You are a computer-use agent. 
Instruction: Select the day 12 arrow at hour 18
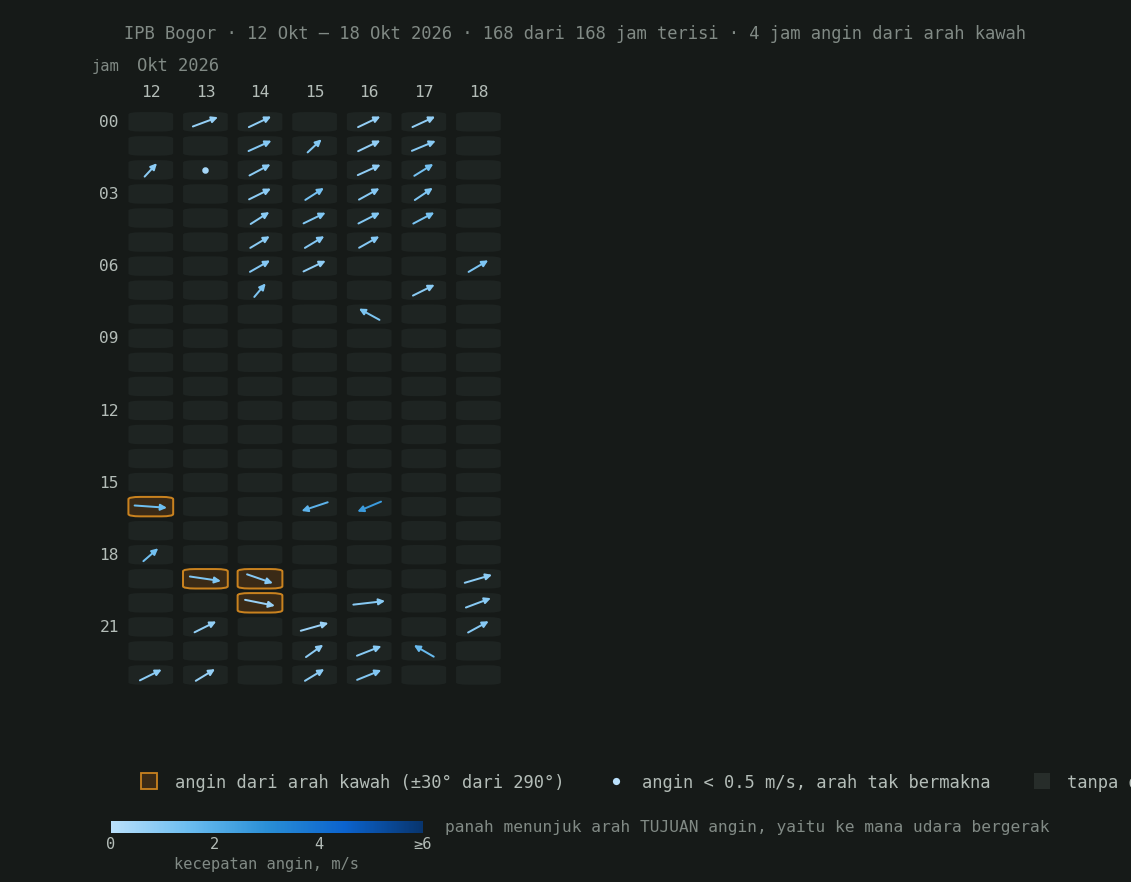click(x=151, y=555)
